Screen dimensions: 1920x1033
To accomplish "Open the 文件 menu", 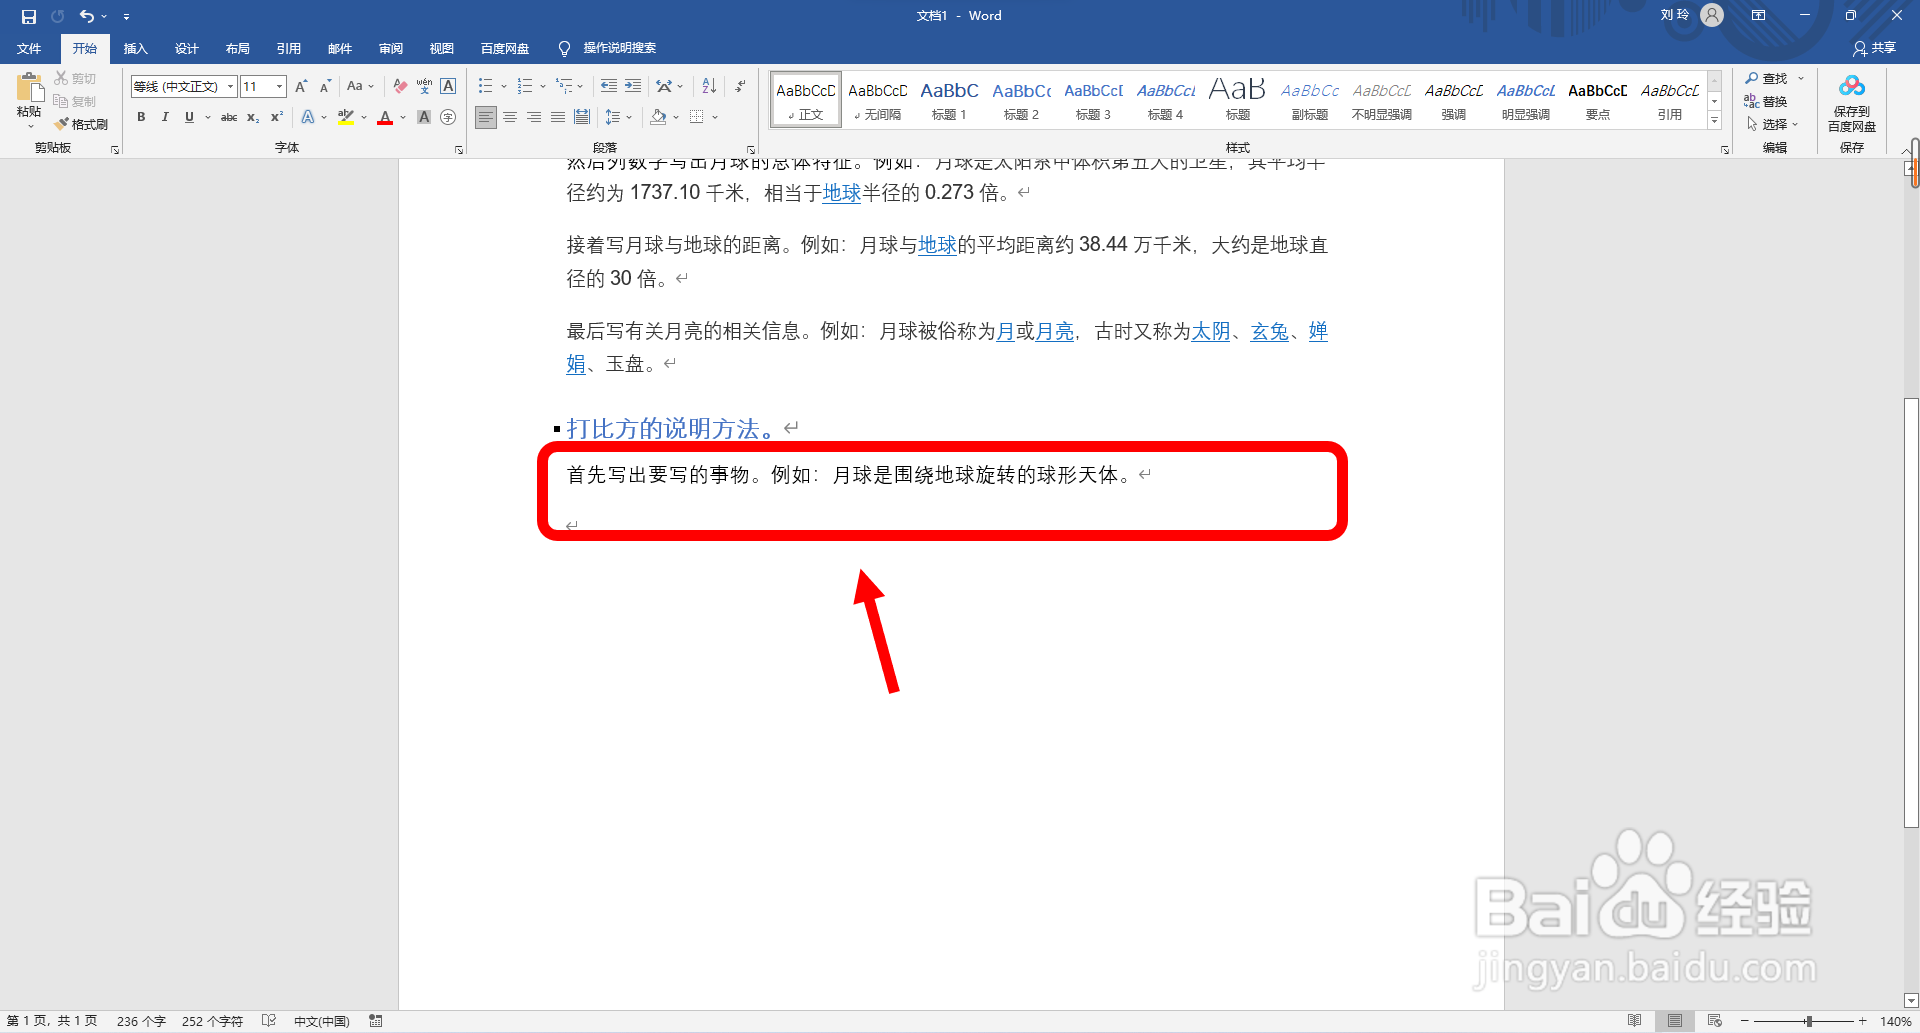I will [29, 48].
